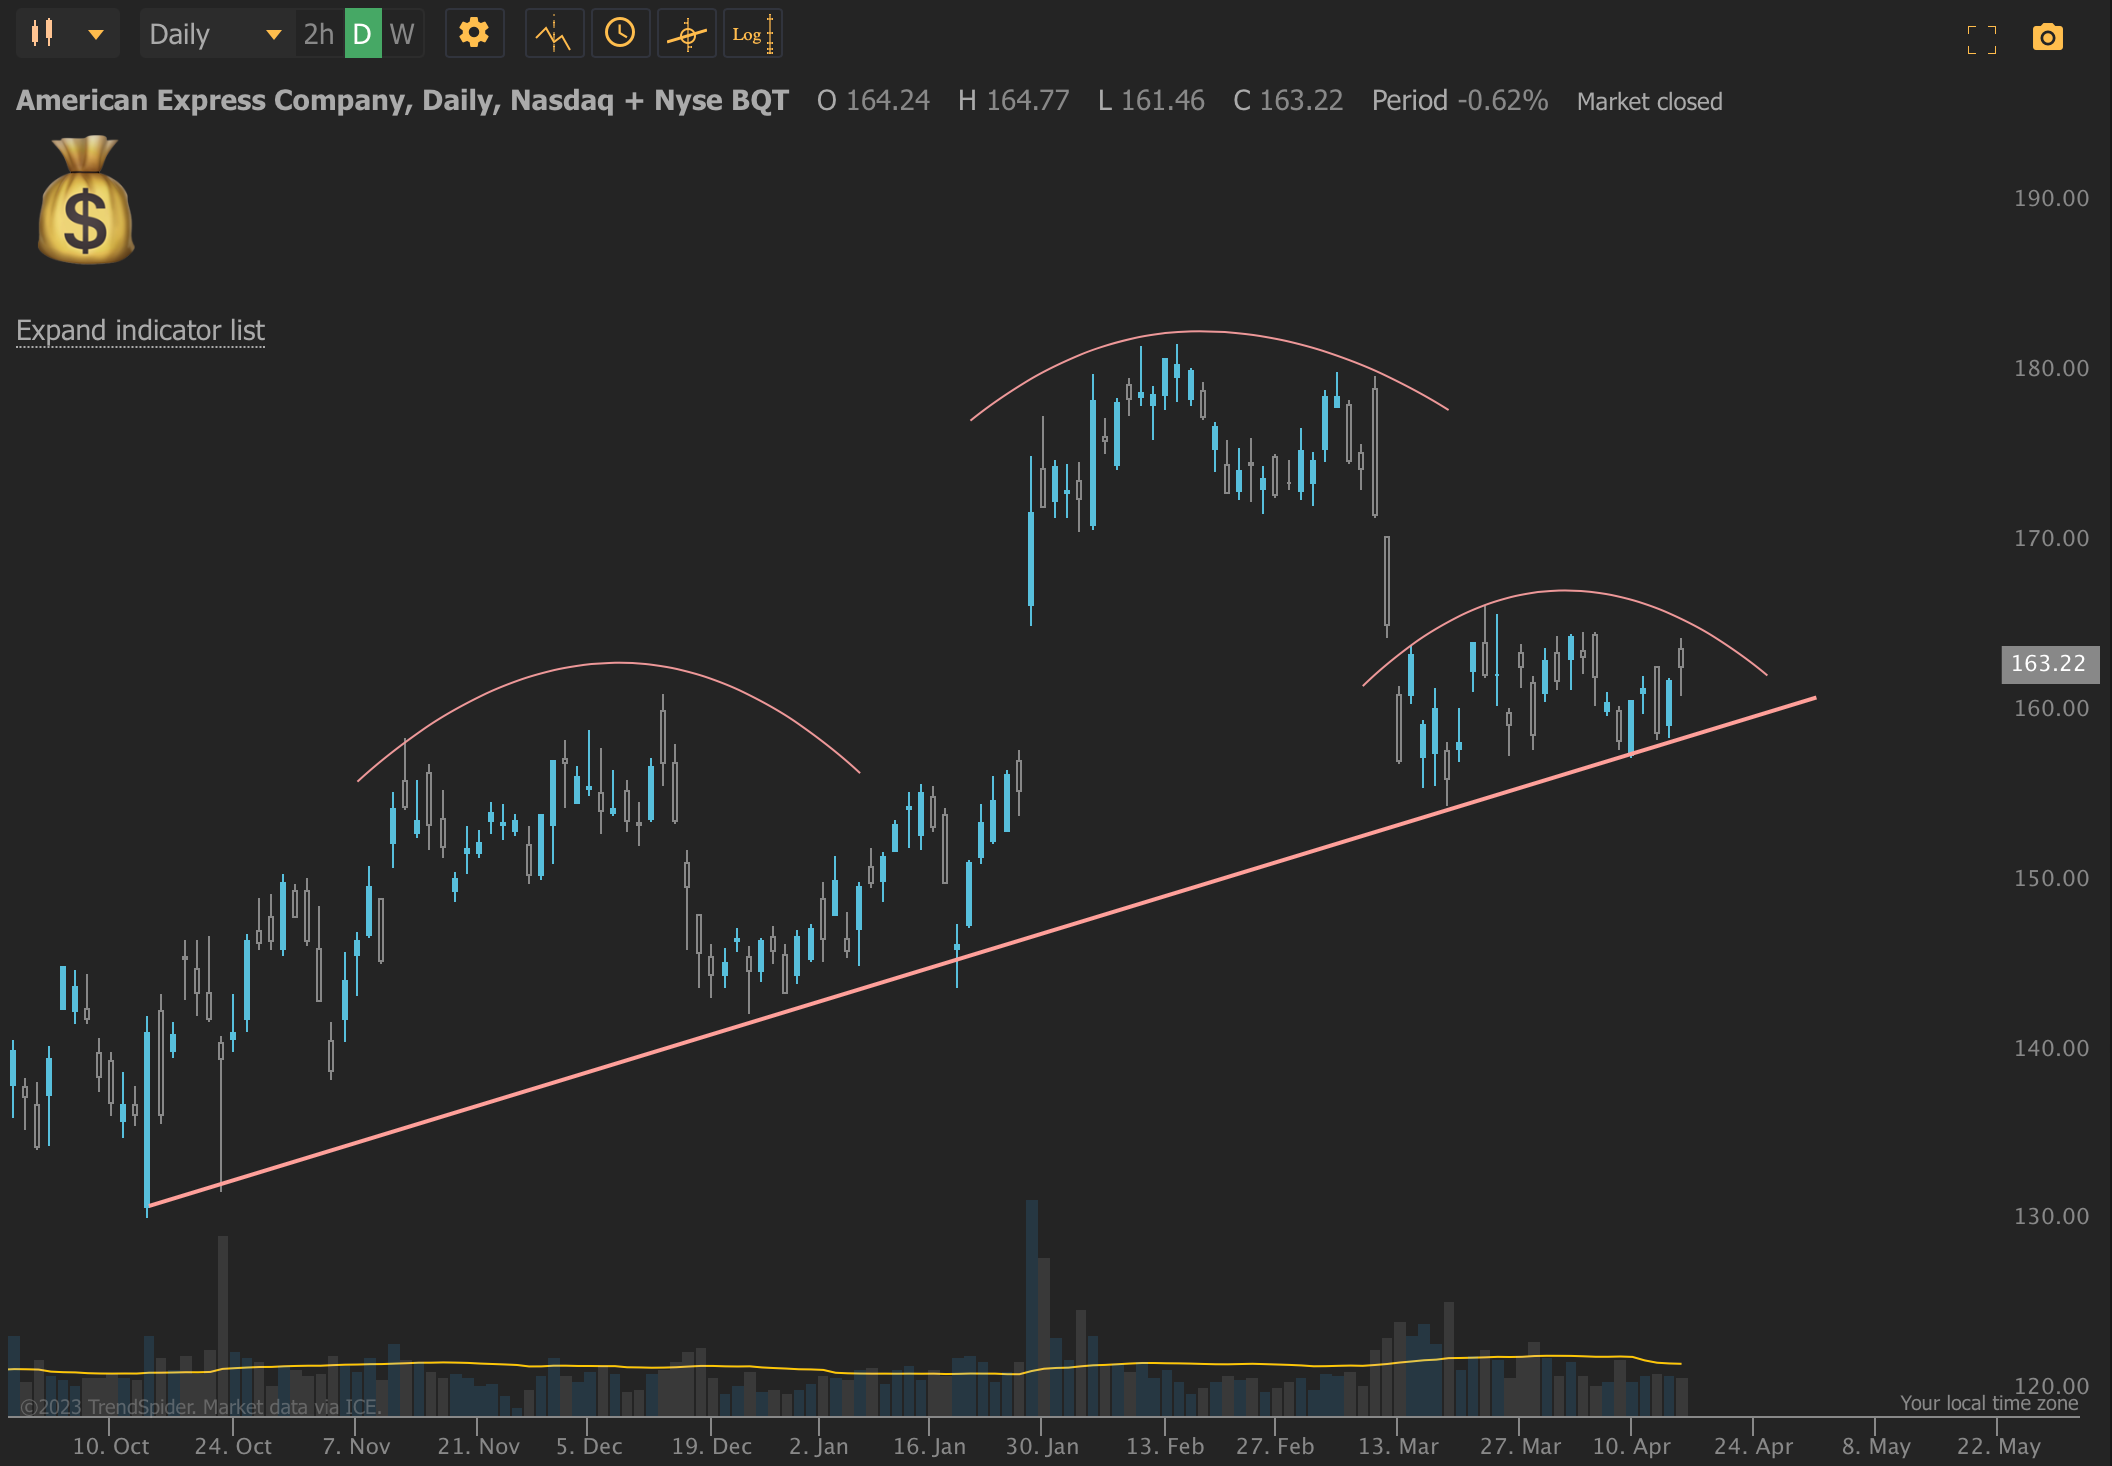
Task: Open the indicators zigzag icon
Action: pyautogui.click(x=553, y=34)
